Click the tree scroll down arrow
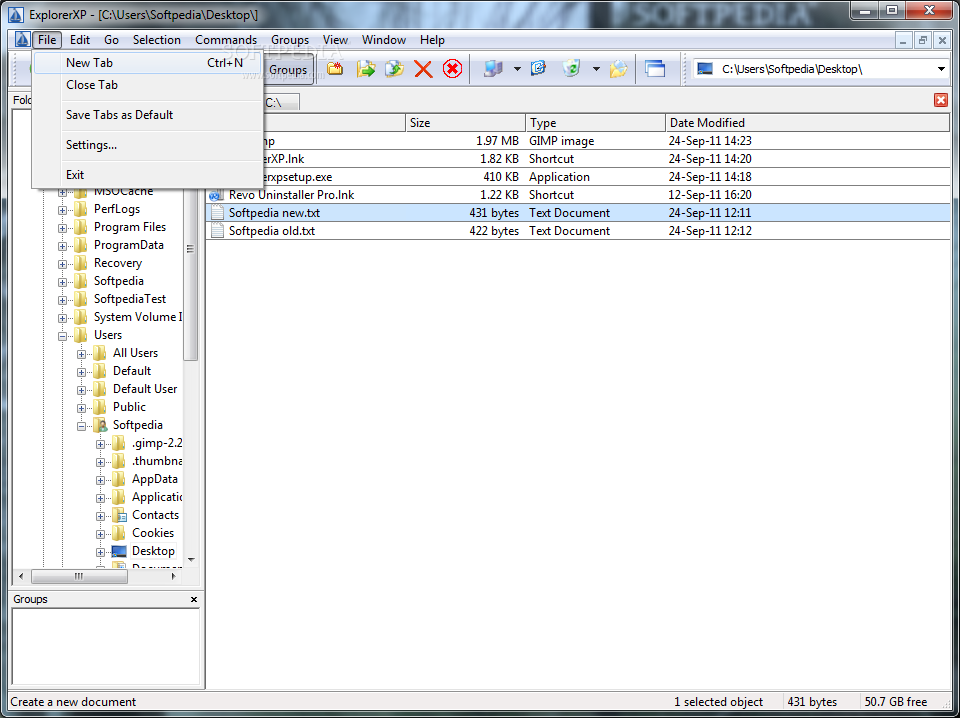 click(x=191, y=559)
